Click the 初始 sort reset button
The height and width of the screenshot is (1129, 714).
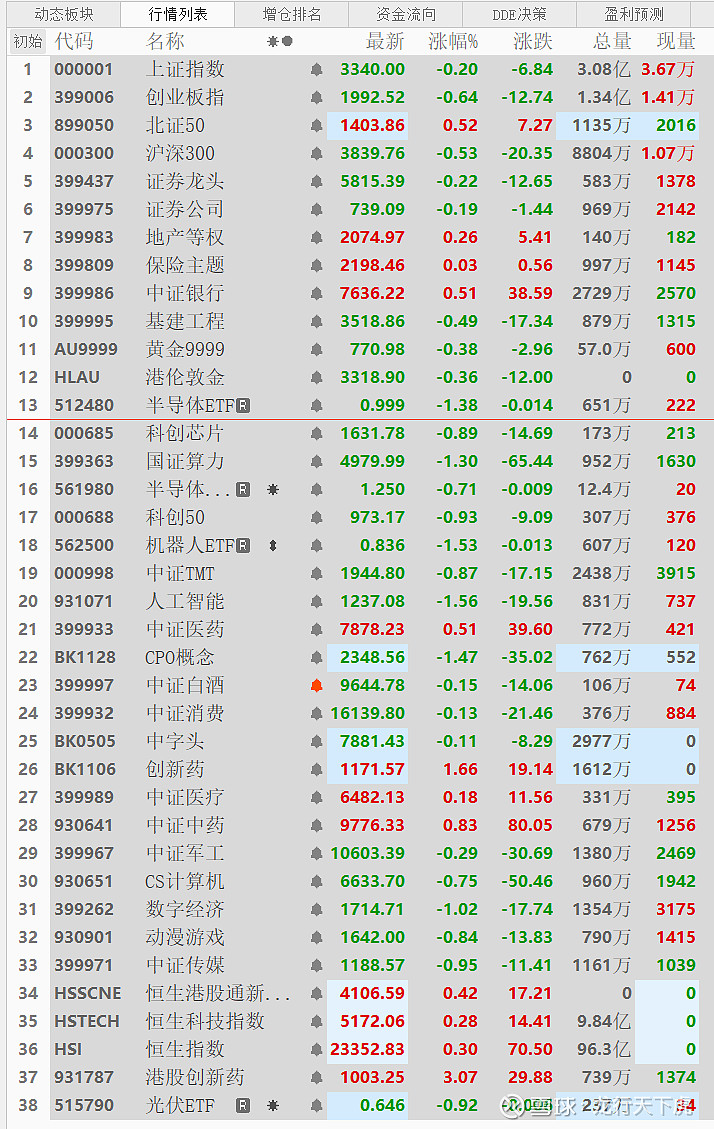[28, 42]
